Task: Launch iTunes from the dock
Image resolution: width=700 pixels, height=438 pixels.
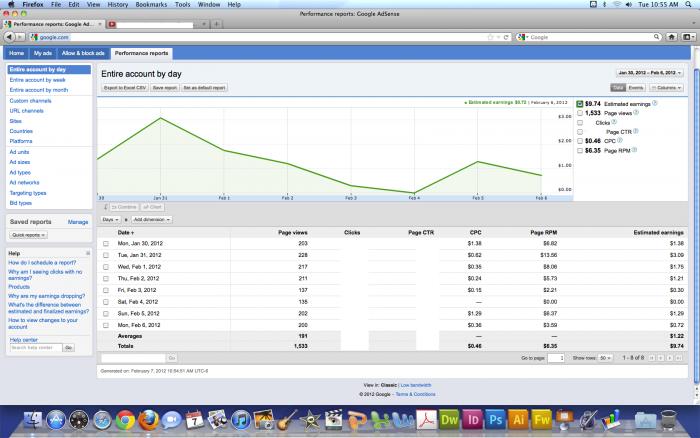Action: point(241,420)
